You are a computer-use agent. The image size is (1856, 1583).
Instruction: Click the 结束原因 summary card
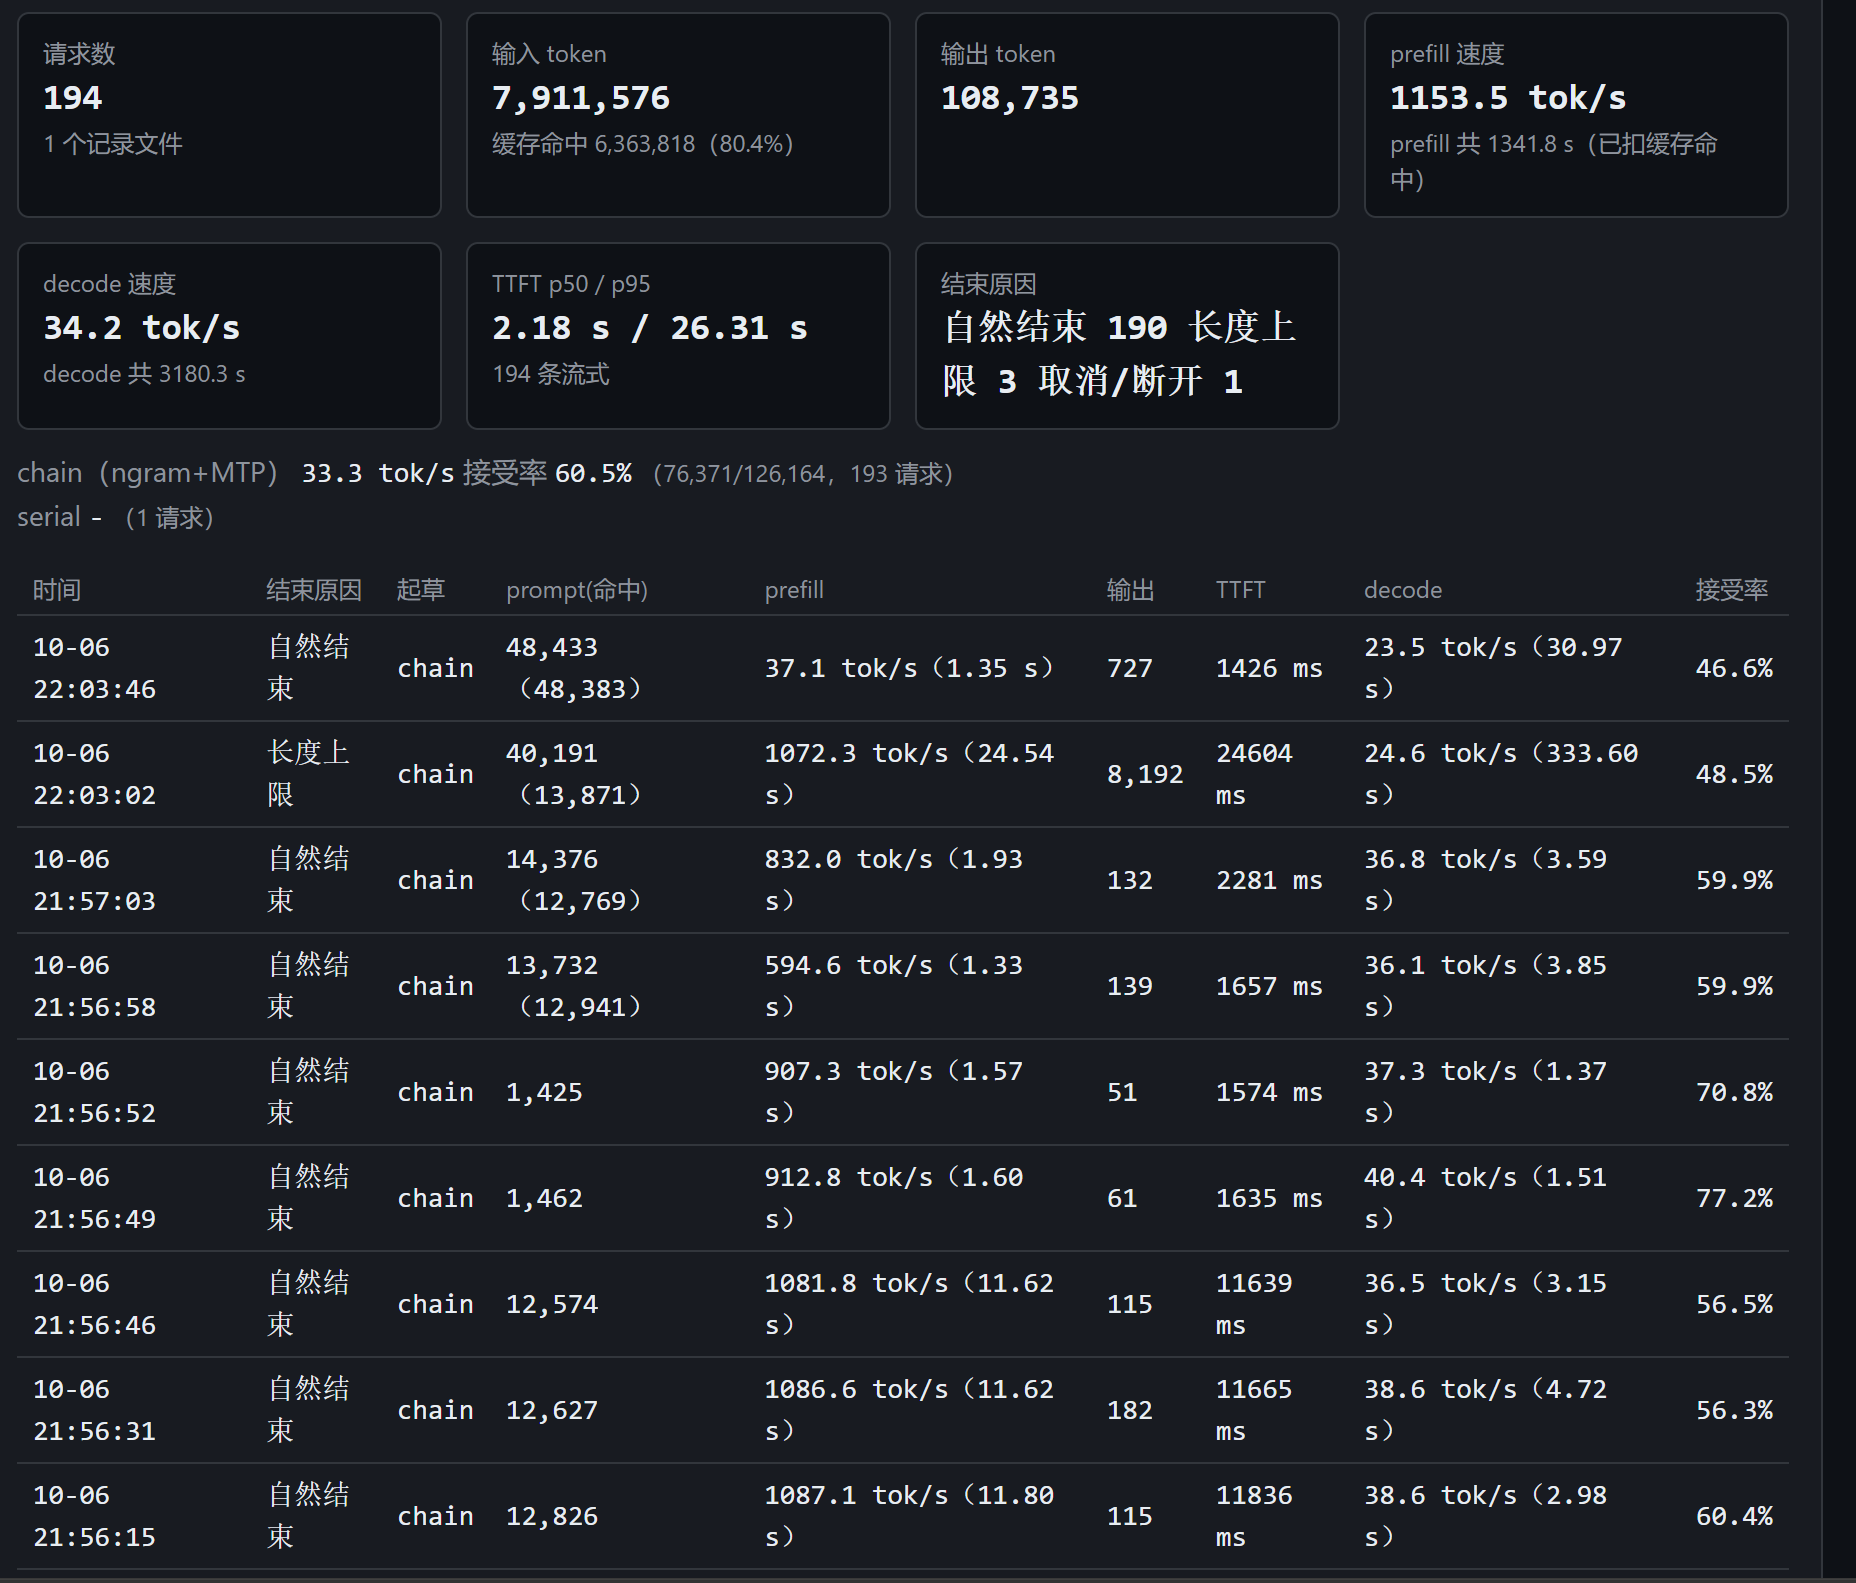click(x=1127, y=336)
